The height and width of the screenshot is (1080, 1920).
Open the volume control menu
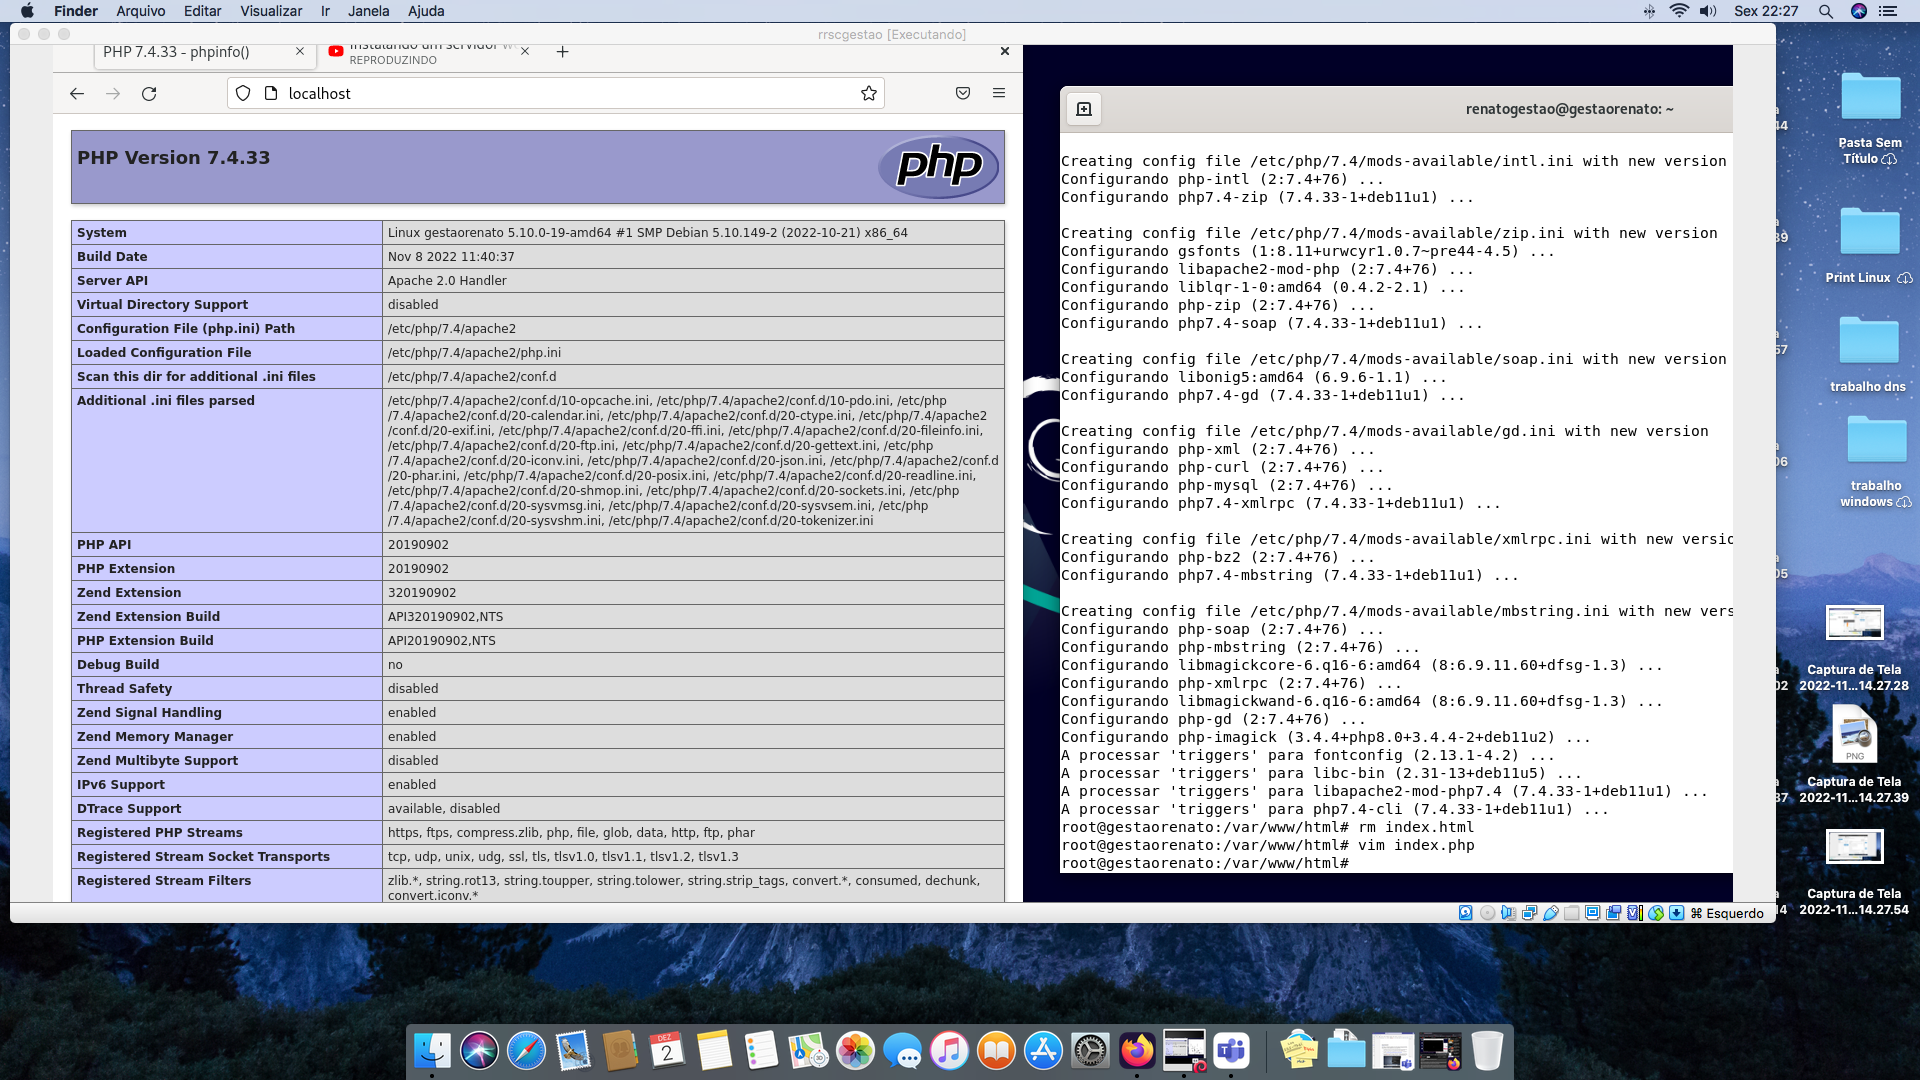pyautogui.click(x=1707, y=11)
